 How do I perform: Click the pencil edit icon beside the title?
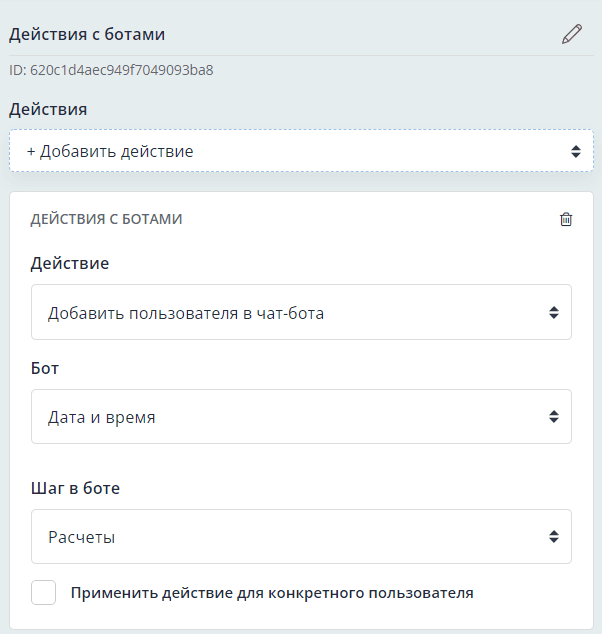click(571, 34)
